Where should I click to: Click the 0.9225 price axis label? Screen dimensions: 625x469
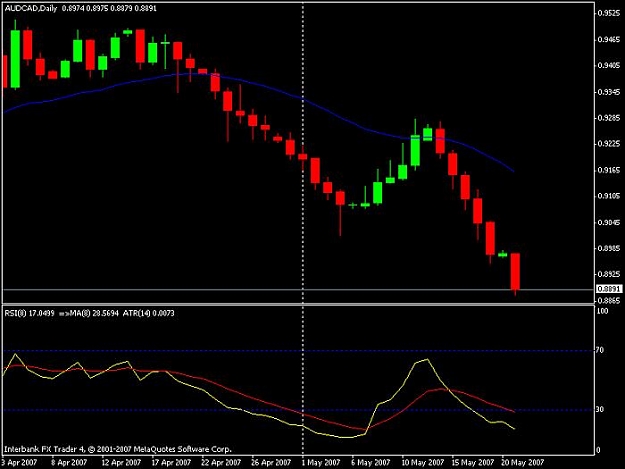(x=609, y=144)
